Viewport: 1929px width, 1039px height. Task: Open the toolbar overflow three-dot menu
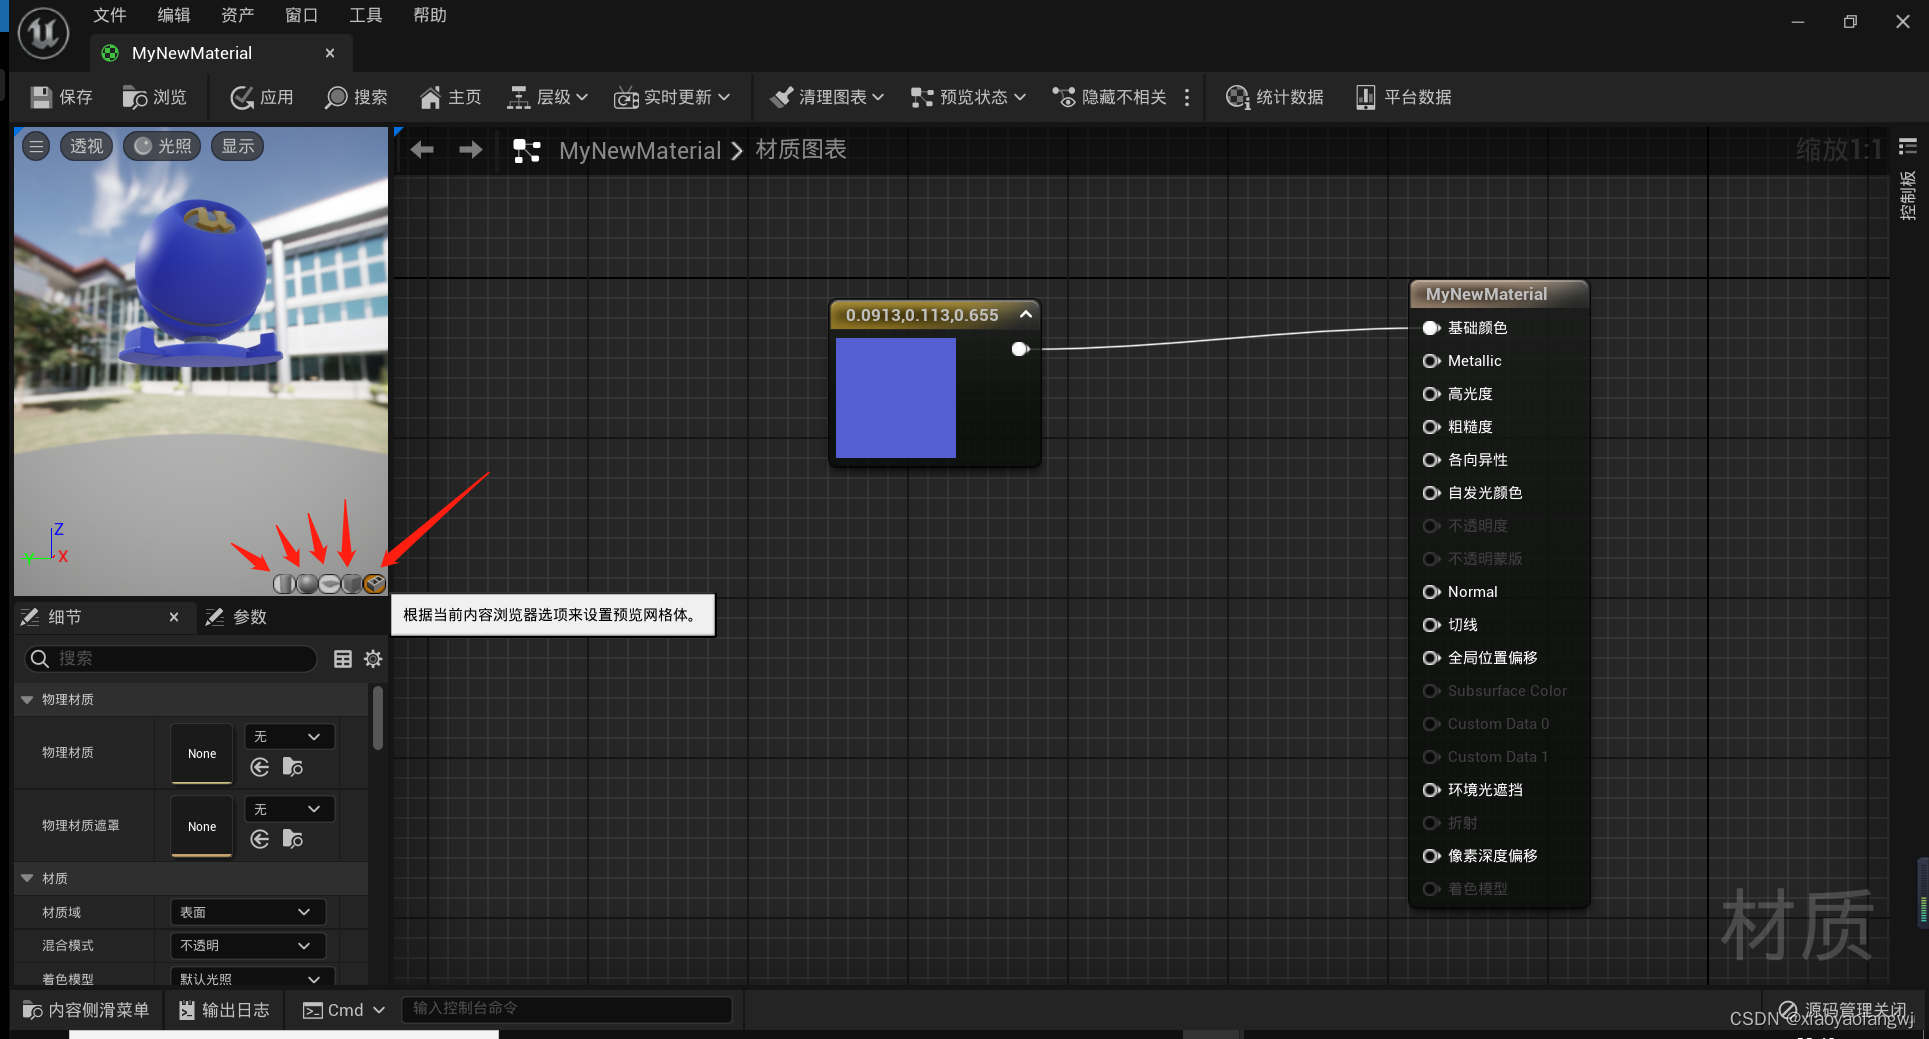(x=1187, y=97)
